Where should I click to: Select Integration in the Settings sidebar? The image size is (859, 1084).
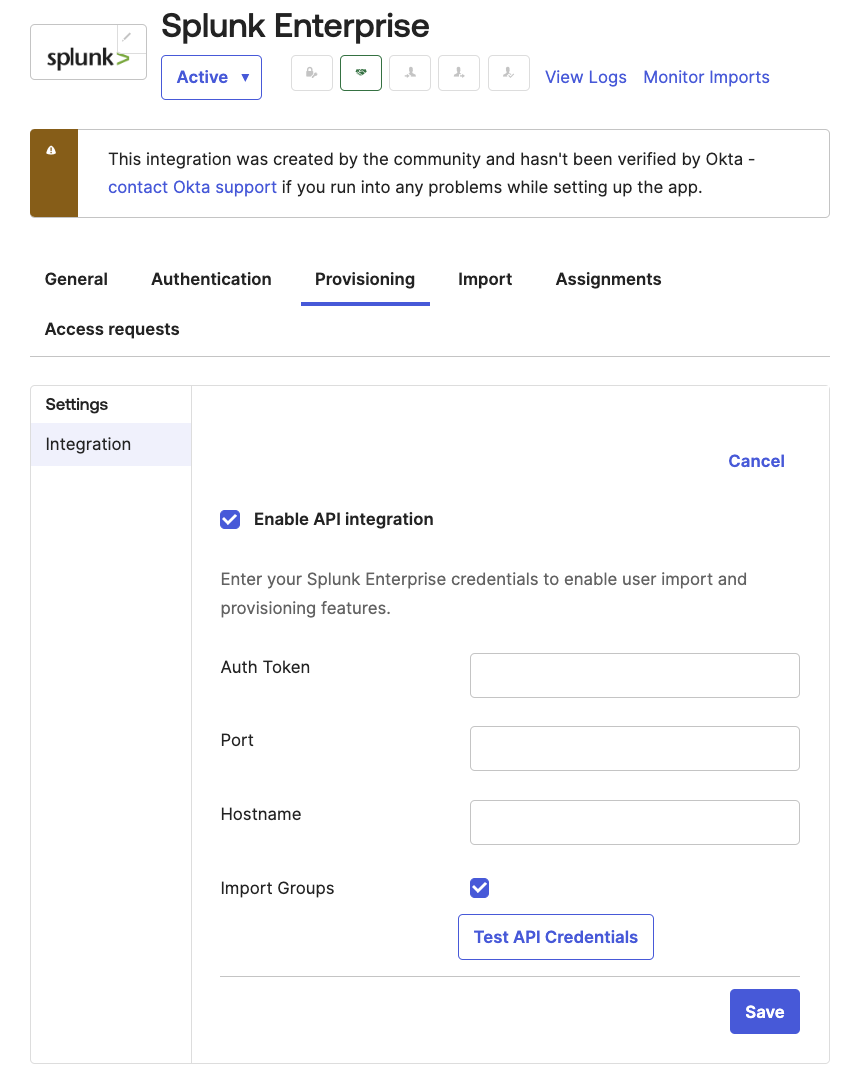pyautogui.click(x=88, y=445)
